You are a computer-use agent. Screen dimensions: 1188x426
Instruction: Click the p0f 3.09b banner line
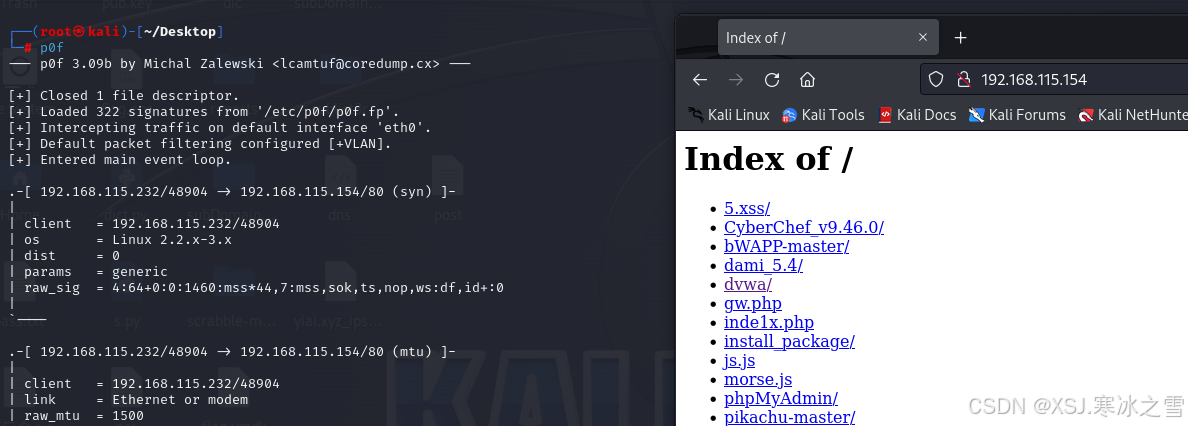(x=240, y=64)
